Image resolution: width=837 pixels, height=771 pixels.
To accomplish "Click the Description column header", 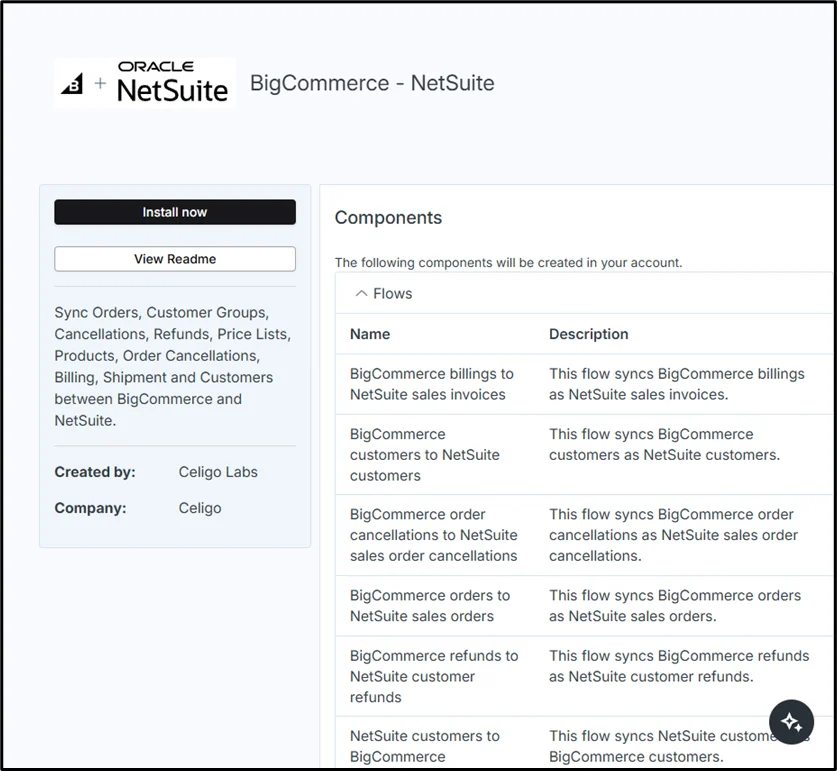I will [588, 334].
